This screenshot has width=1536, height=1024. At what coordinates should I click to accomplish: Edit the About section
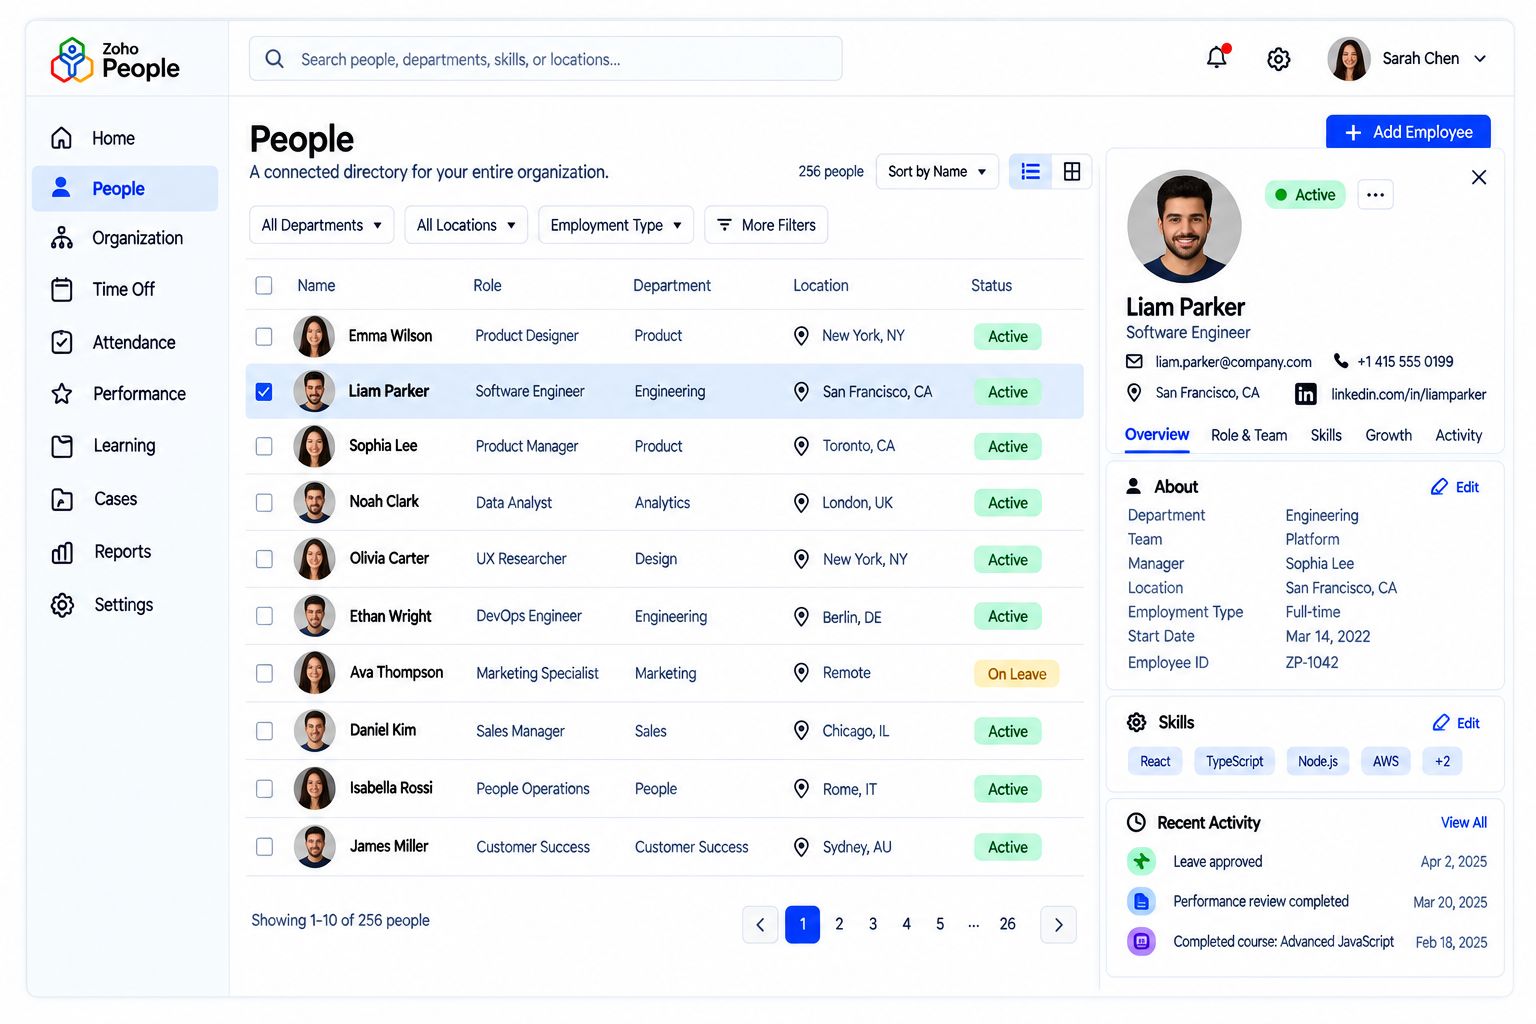pos(1455,487)
